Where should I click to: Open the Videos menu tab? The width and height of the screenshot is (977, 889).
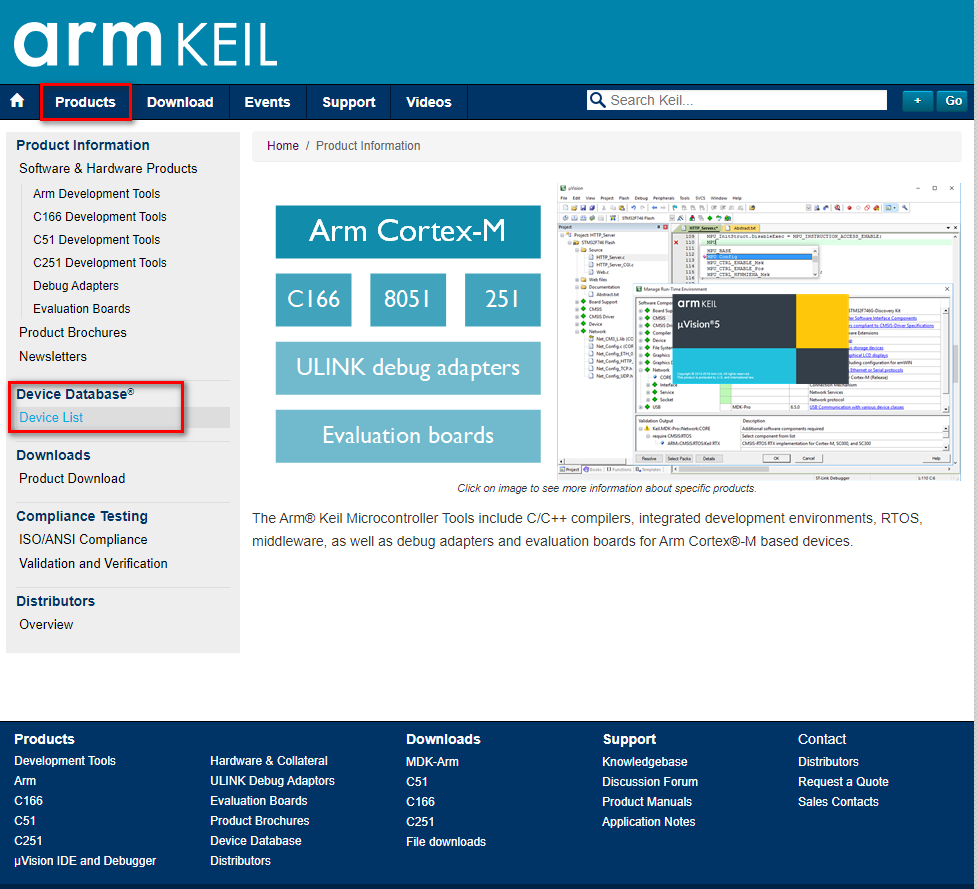coord(429,102)
